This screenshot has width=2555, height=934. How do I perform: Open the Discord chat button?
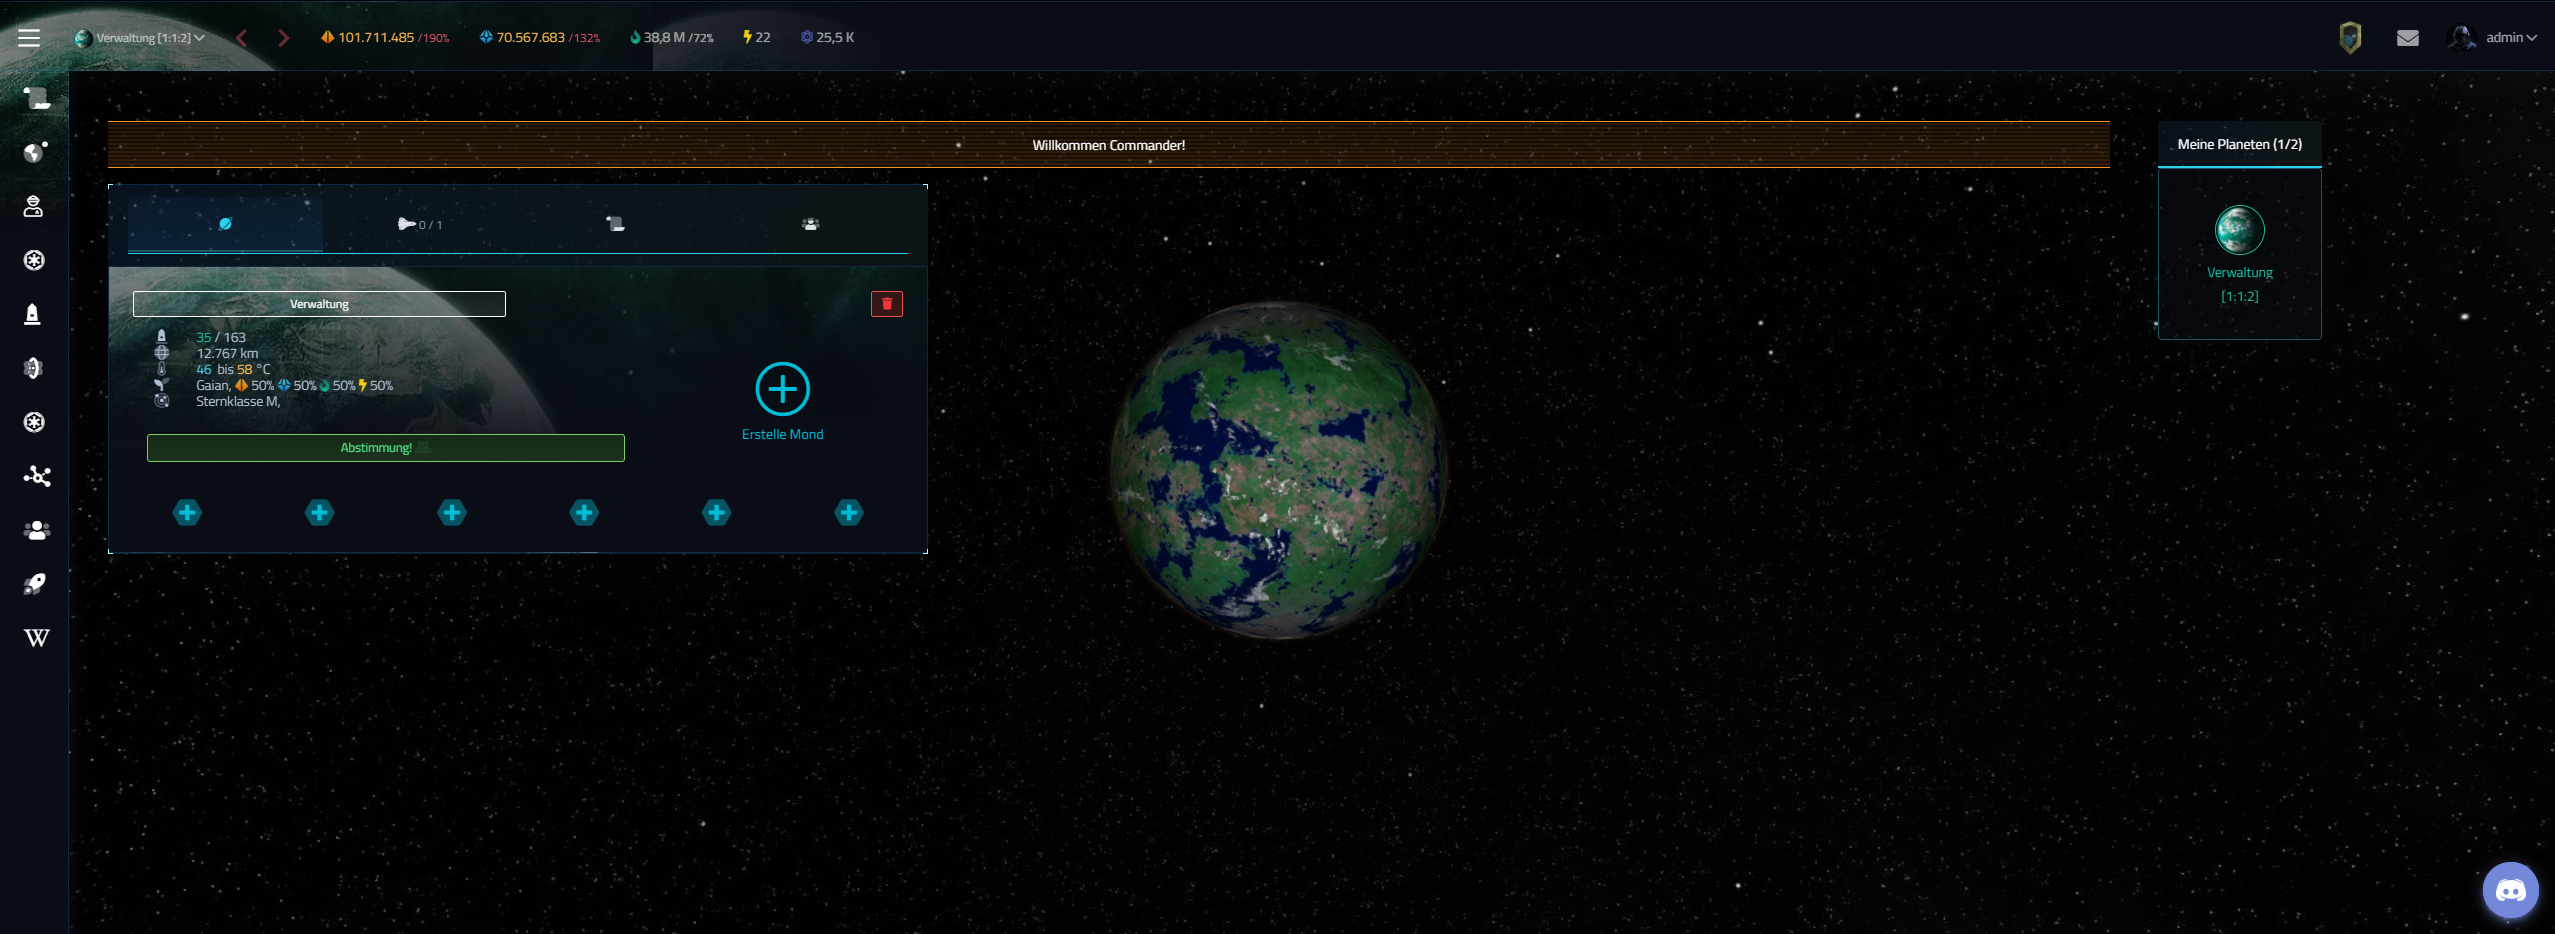click(2510, 890)
